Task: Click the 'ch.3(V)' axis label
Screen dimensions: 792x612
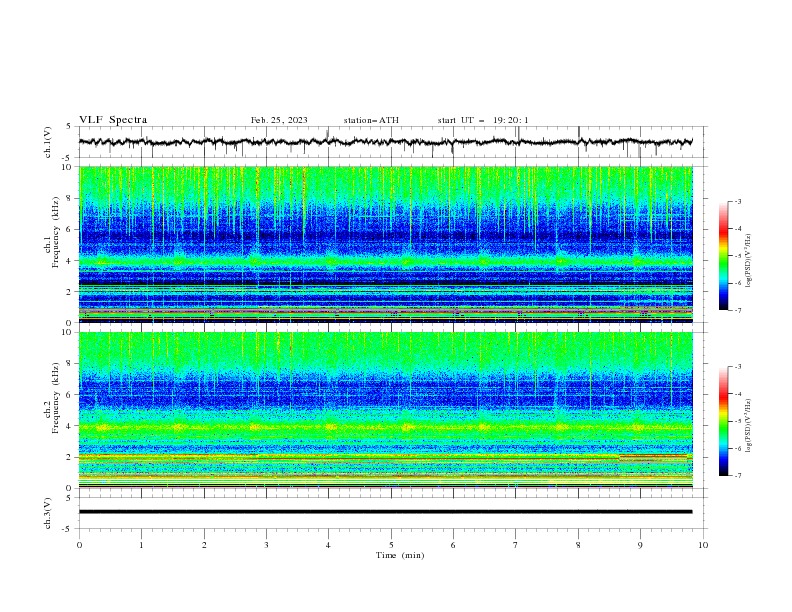Action: point(48,513)
